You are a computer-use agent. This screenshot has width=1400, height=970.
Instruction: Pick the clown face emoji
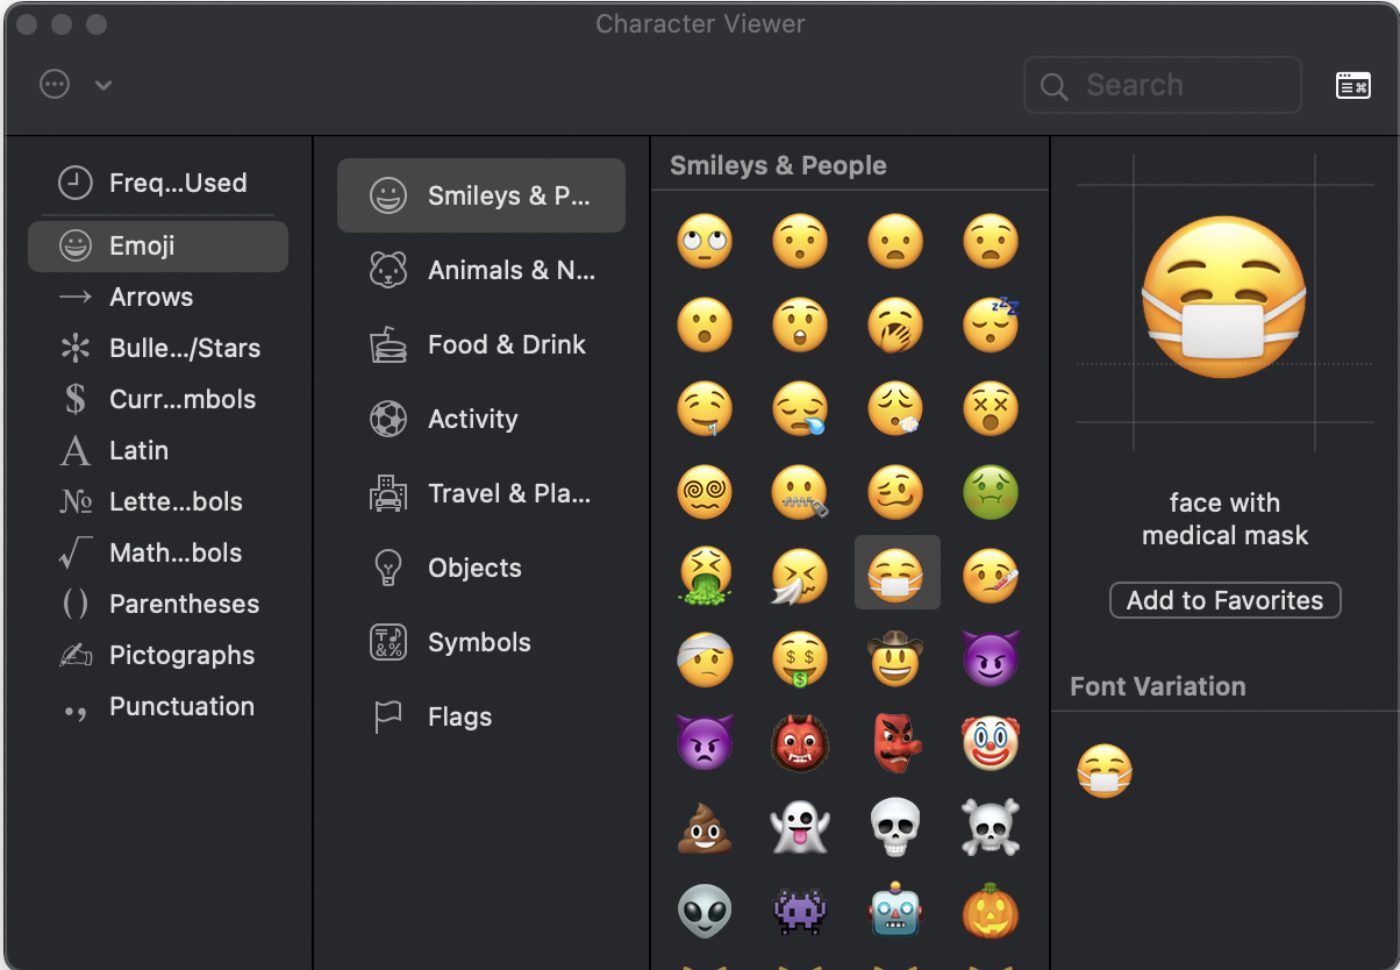click(990, 743)
